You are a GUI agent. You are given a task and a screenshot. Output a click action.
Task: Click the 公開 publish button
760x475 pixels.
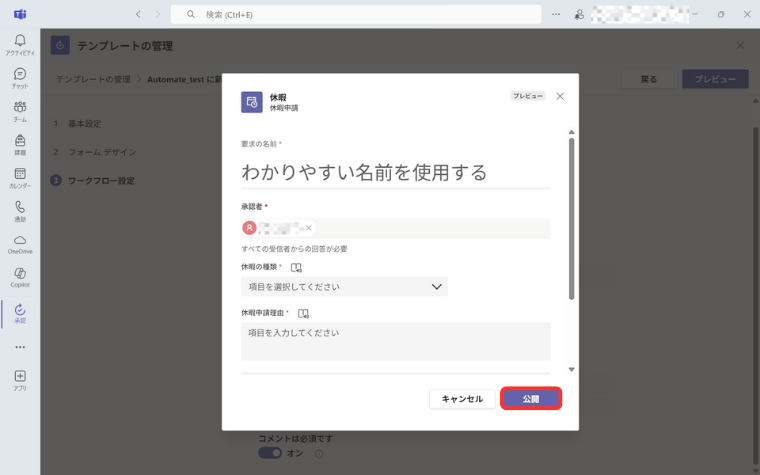(x=531, y=398)
